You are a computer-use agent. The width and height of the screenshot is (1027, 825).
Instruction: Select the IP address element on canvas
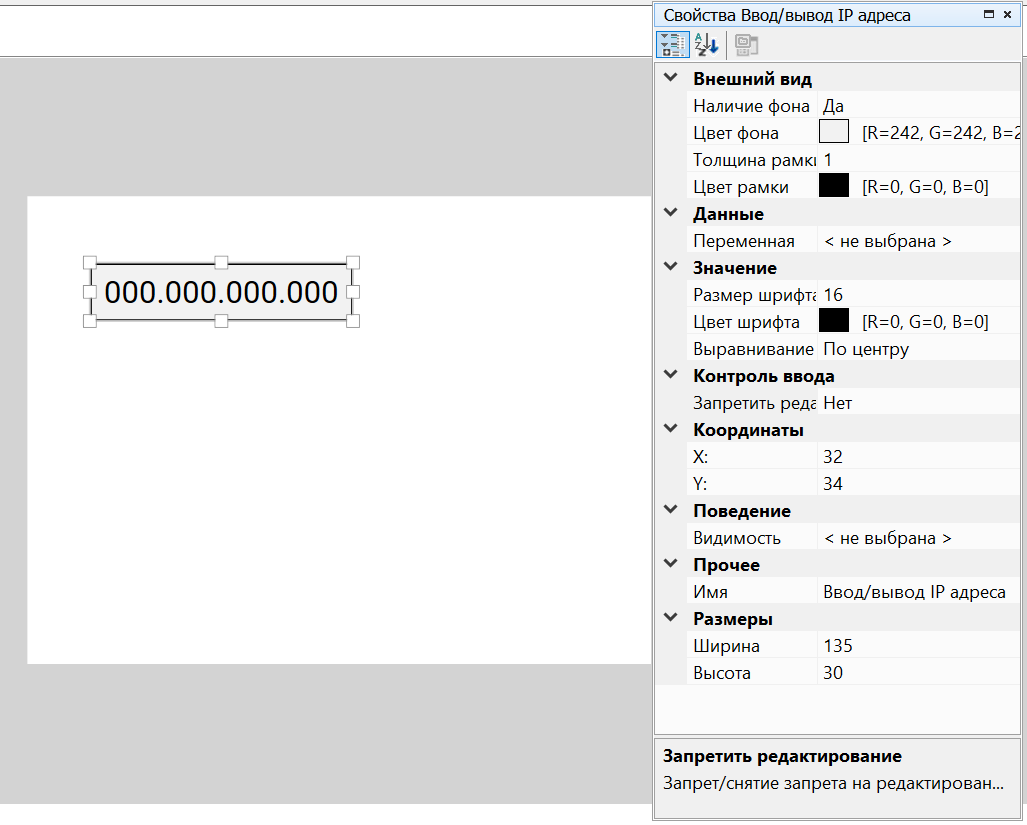click(x=221, y=293)
